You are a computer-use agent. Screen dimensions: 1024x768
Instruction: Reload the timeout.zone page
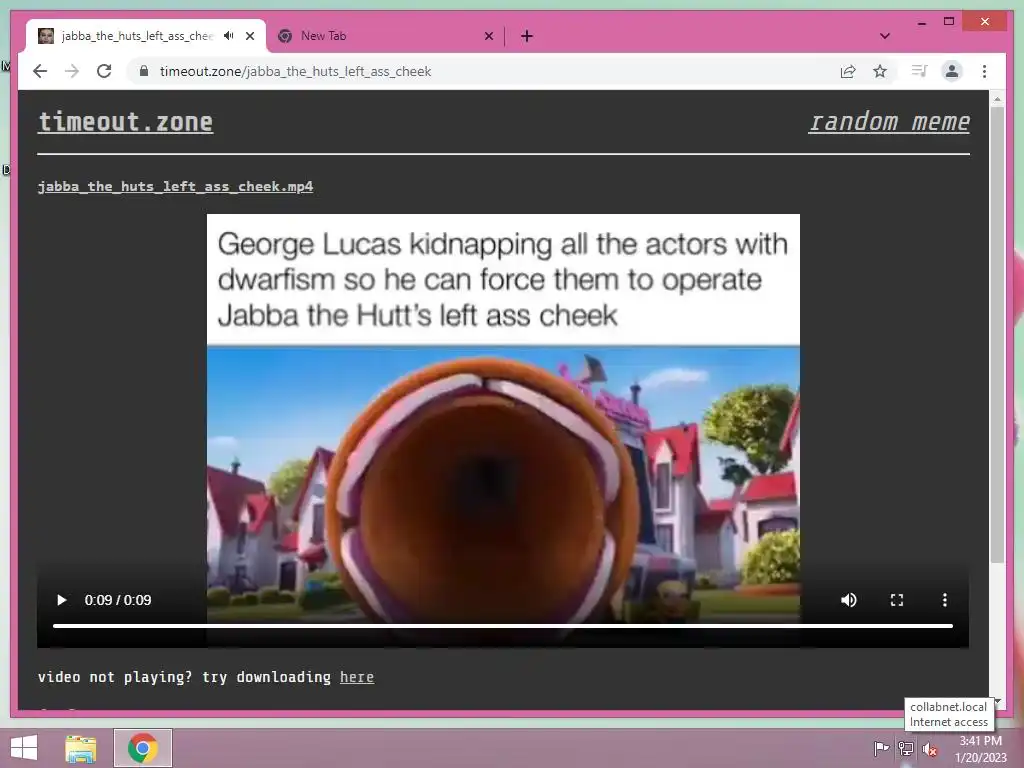point(104,71)
